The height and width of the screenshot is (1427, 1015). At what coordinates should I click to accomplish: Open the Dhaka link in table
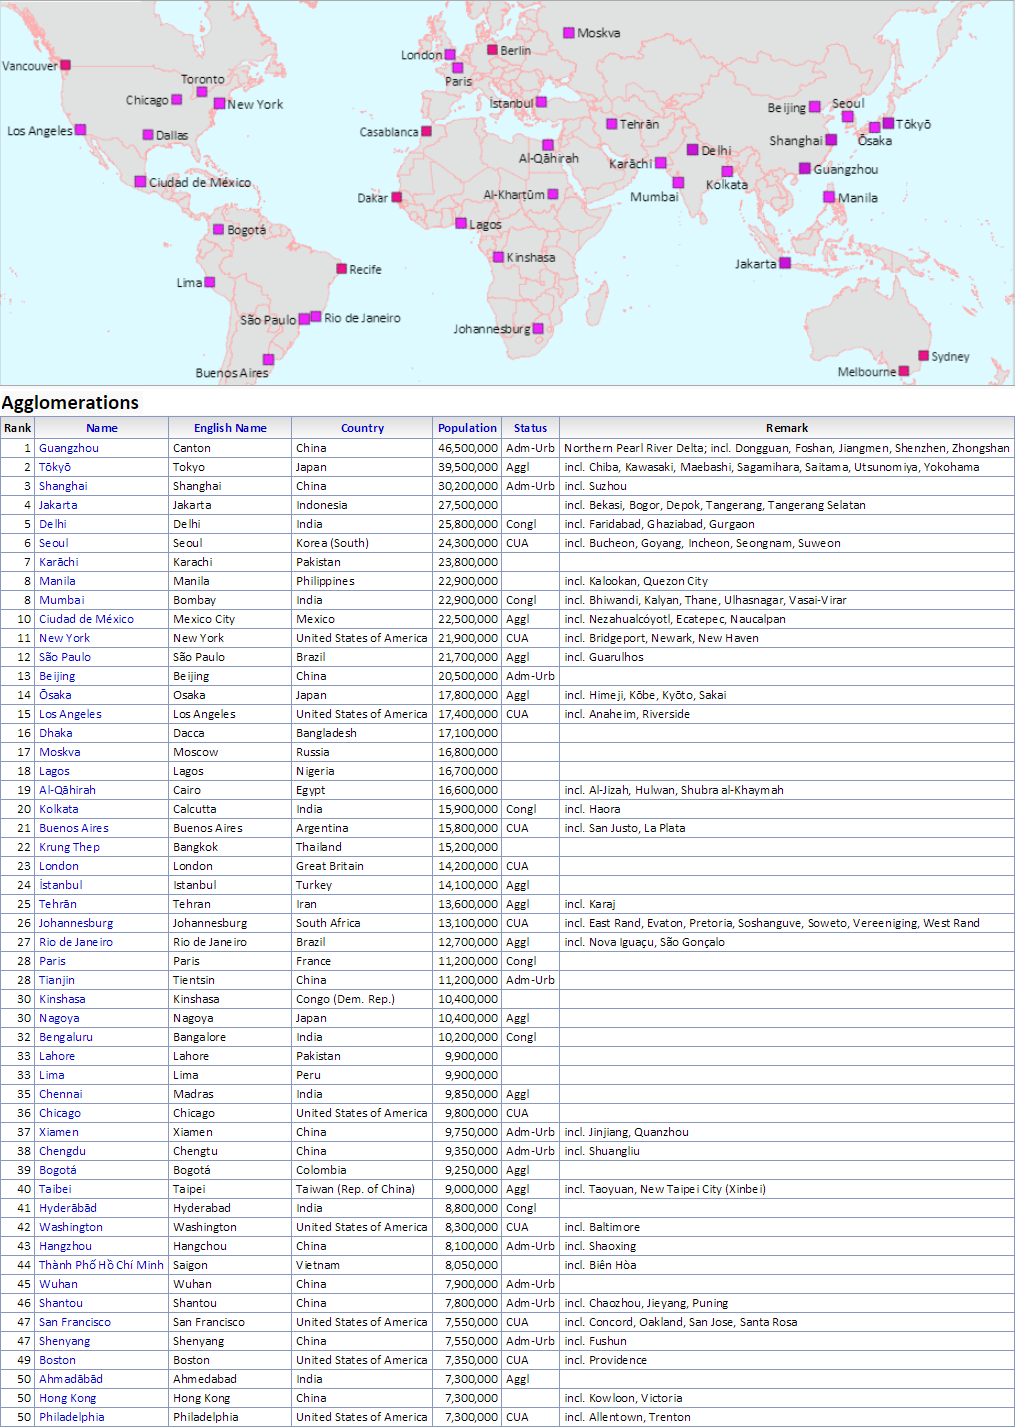point(56,733)
